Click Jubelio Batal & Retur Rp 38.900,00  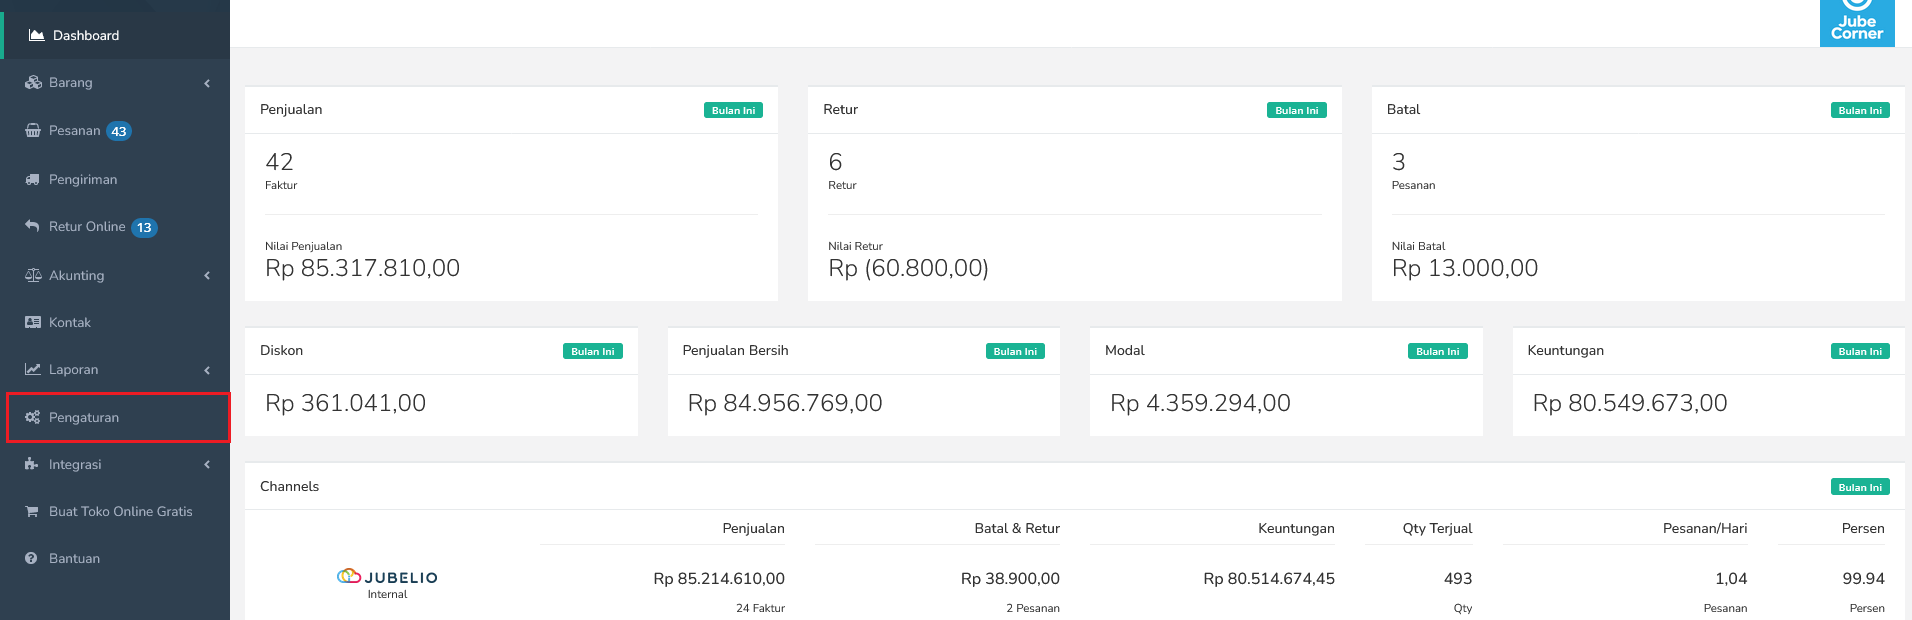pyautogui.click(x=1010, y=578)
